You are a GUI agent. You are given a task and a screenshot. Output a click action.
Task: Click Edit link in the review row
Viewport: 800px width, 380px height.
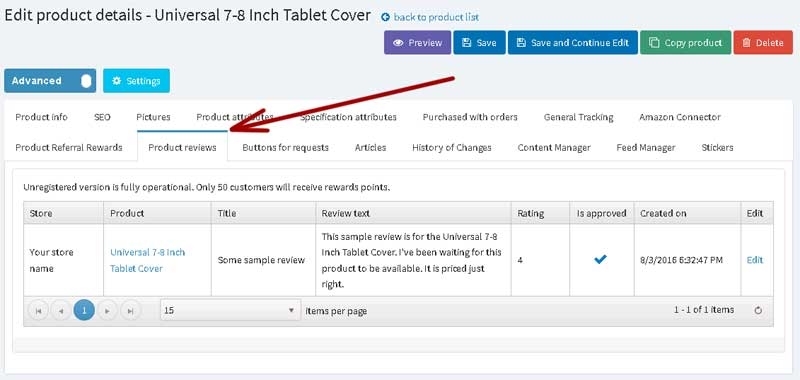(x=755, y=260)
